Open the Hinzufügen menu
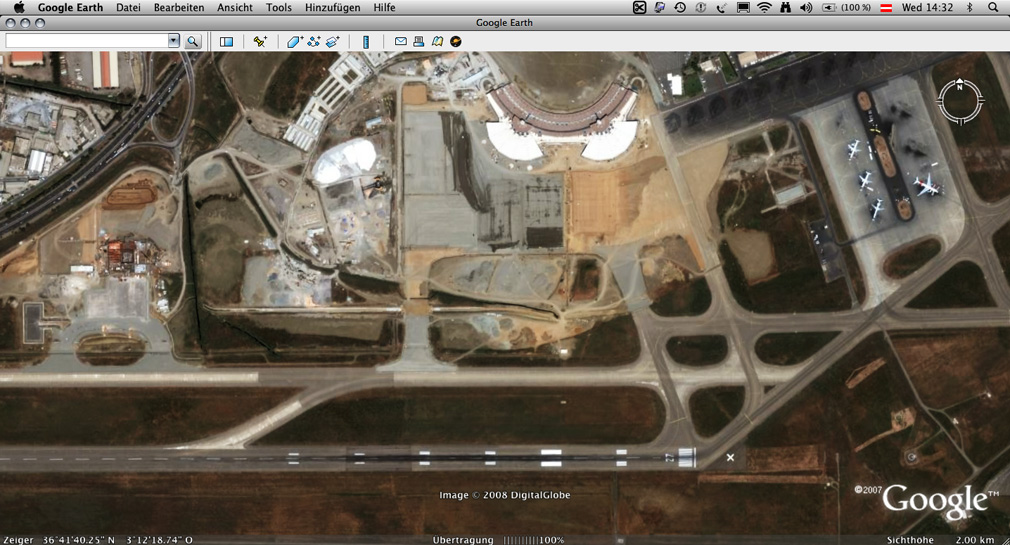This screenshot has width=1010, height=545. [333, 7]
